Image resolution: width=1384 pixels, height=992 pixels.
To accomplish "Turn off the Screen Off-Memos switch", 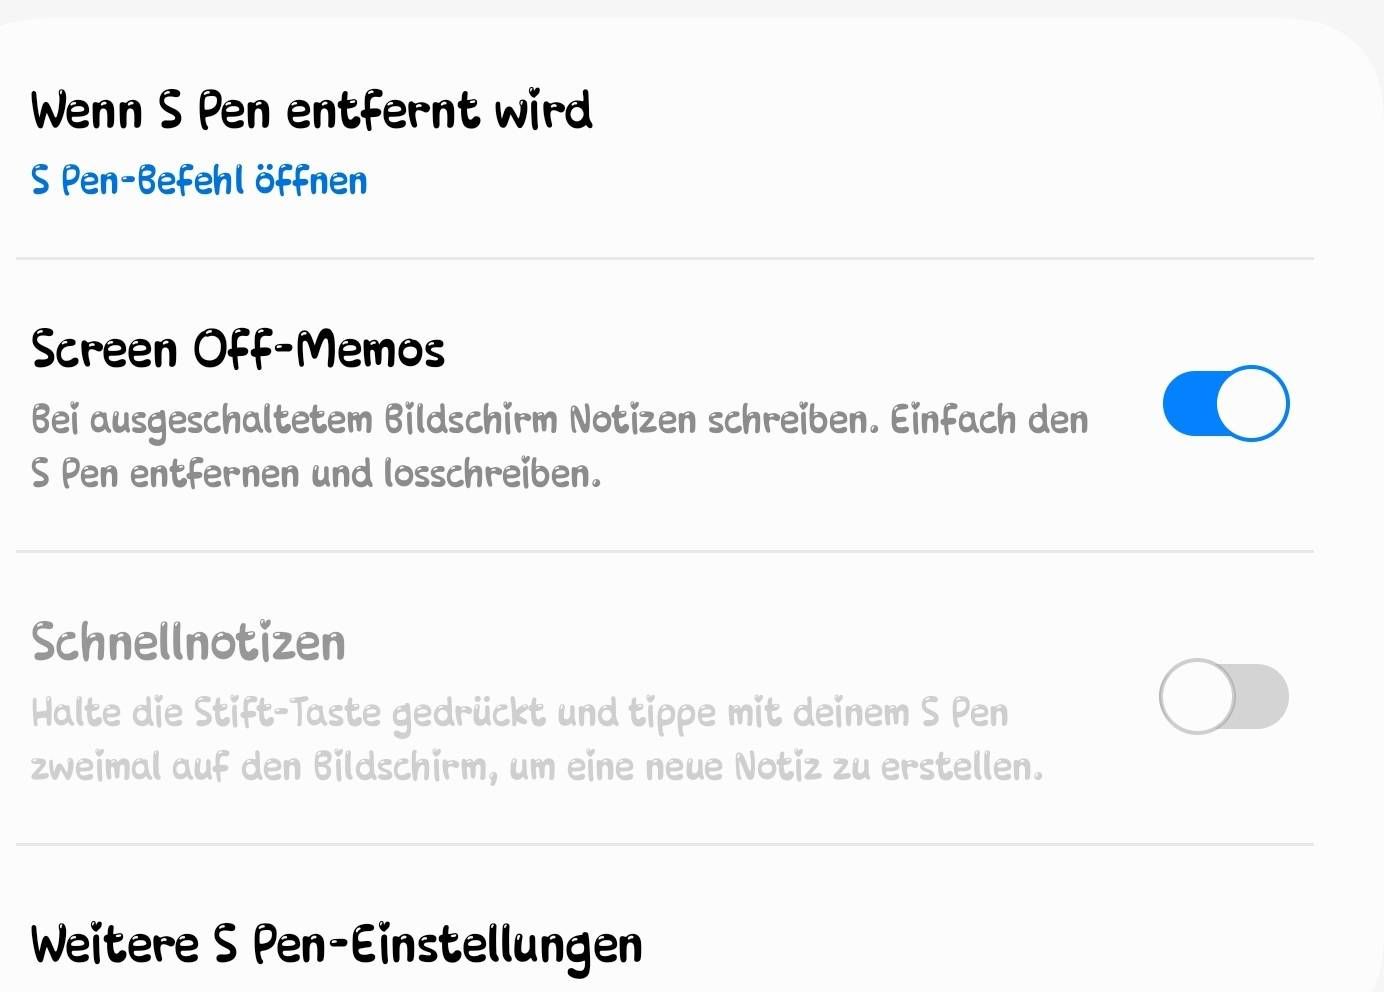I will tap(1226, 403).
